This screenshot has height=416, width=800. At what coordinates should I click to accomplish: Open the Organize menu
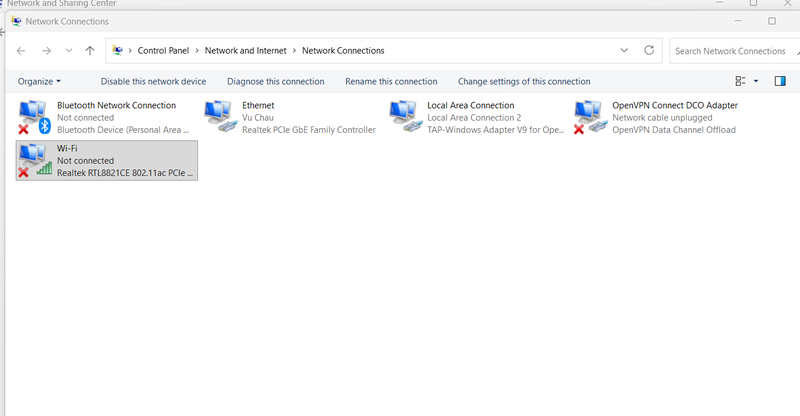[39, 81]
